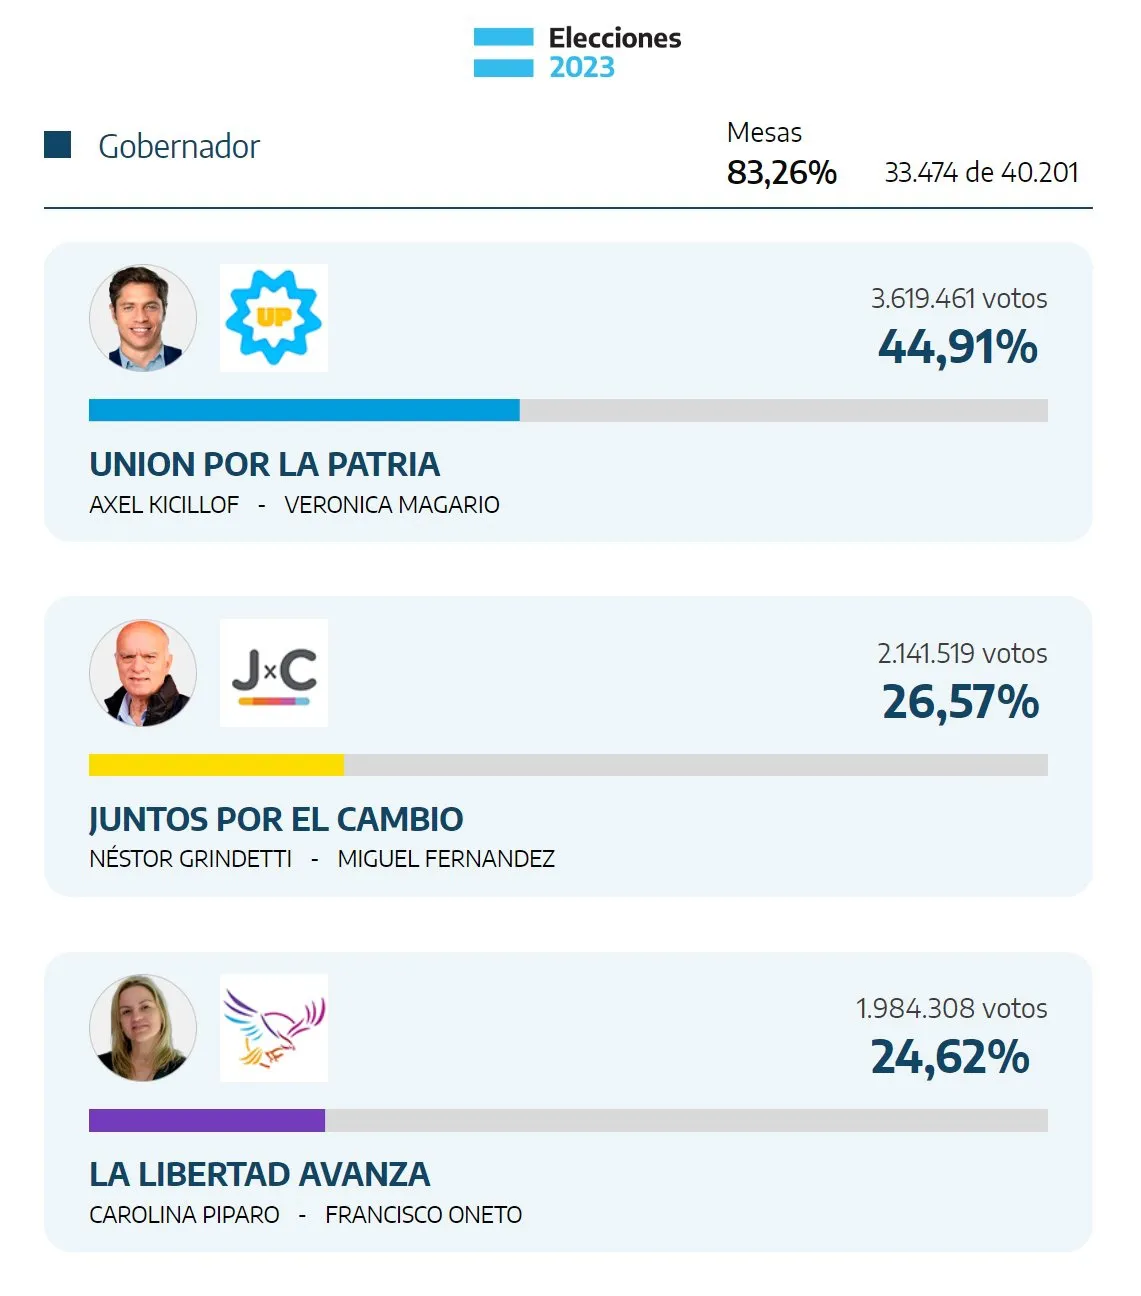The height and width of the screenshot is (1296, 1141).
Task: Click the blue 44,91% progress bar
Action: (x=304, y=410)
